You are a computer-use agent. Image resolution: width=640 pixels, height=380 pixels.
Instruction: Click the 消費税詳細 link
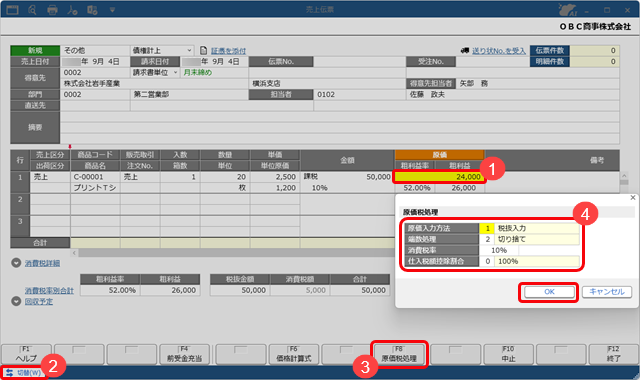tap(42, 263)
